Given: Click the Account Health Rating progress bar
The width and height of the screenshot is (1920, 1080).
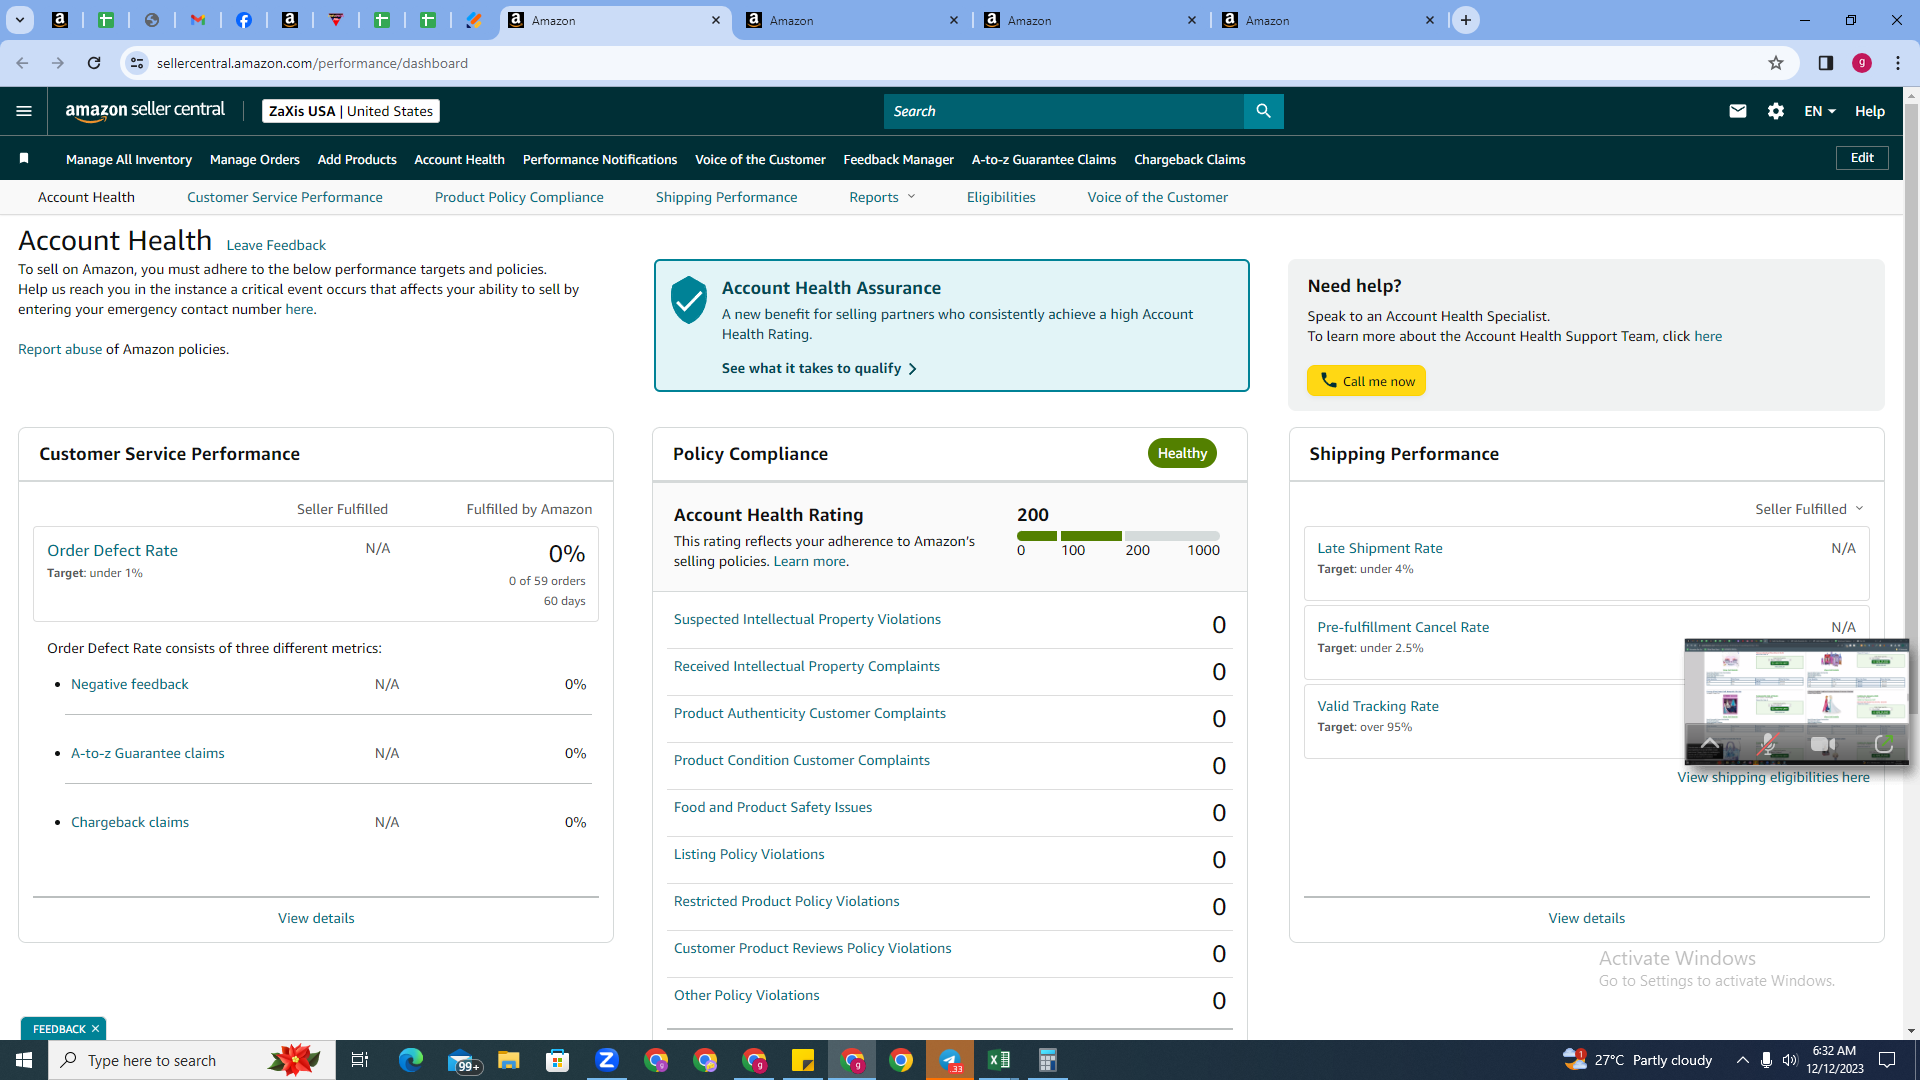Looking at the screenshot, I should pos(1118,536).
